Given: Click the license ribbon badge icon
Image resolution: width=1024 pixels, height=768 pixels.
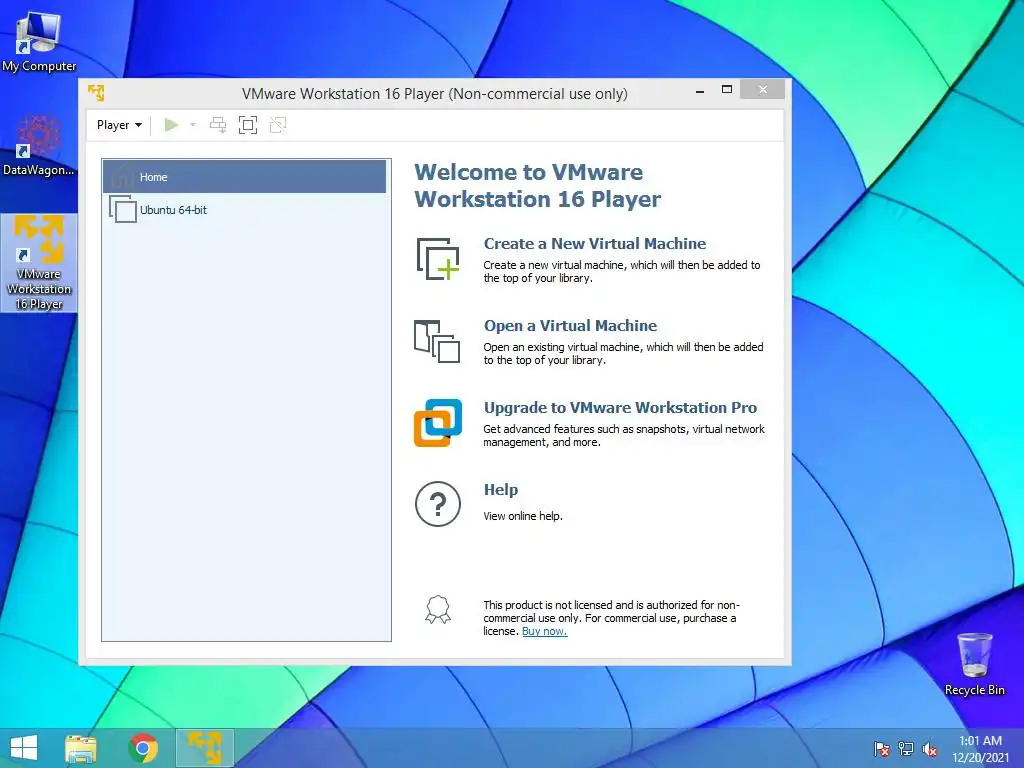Looking at the screenshot, I should tap(438, 609).
